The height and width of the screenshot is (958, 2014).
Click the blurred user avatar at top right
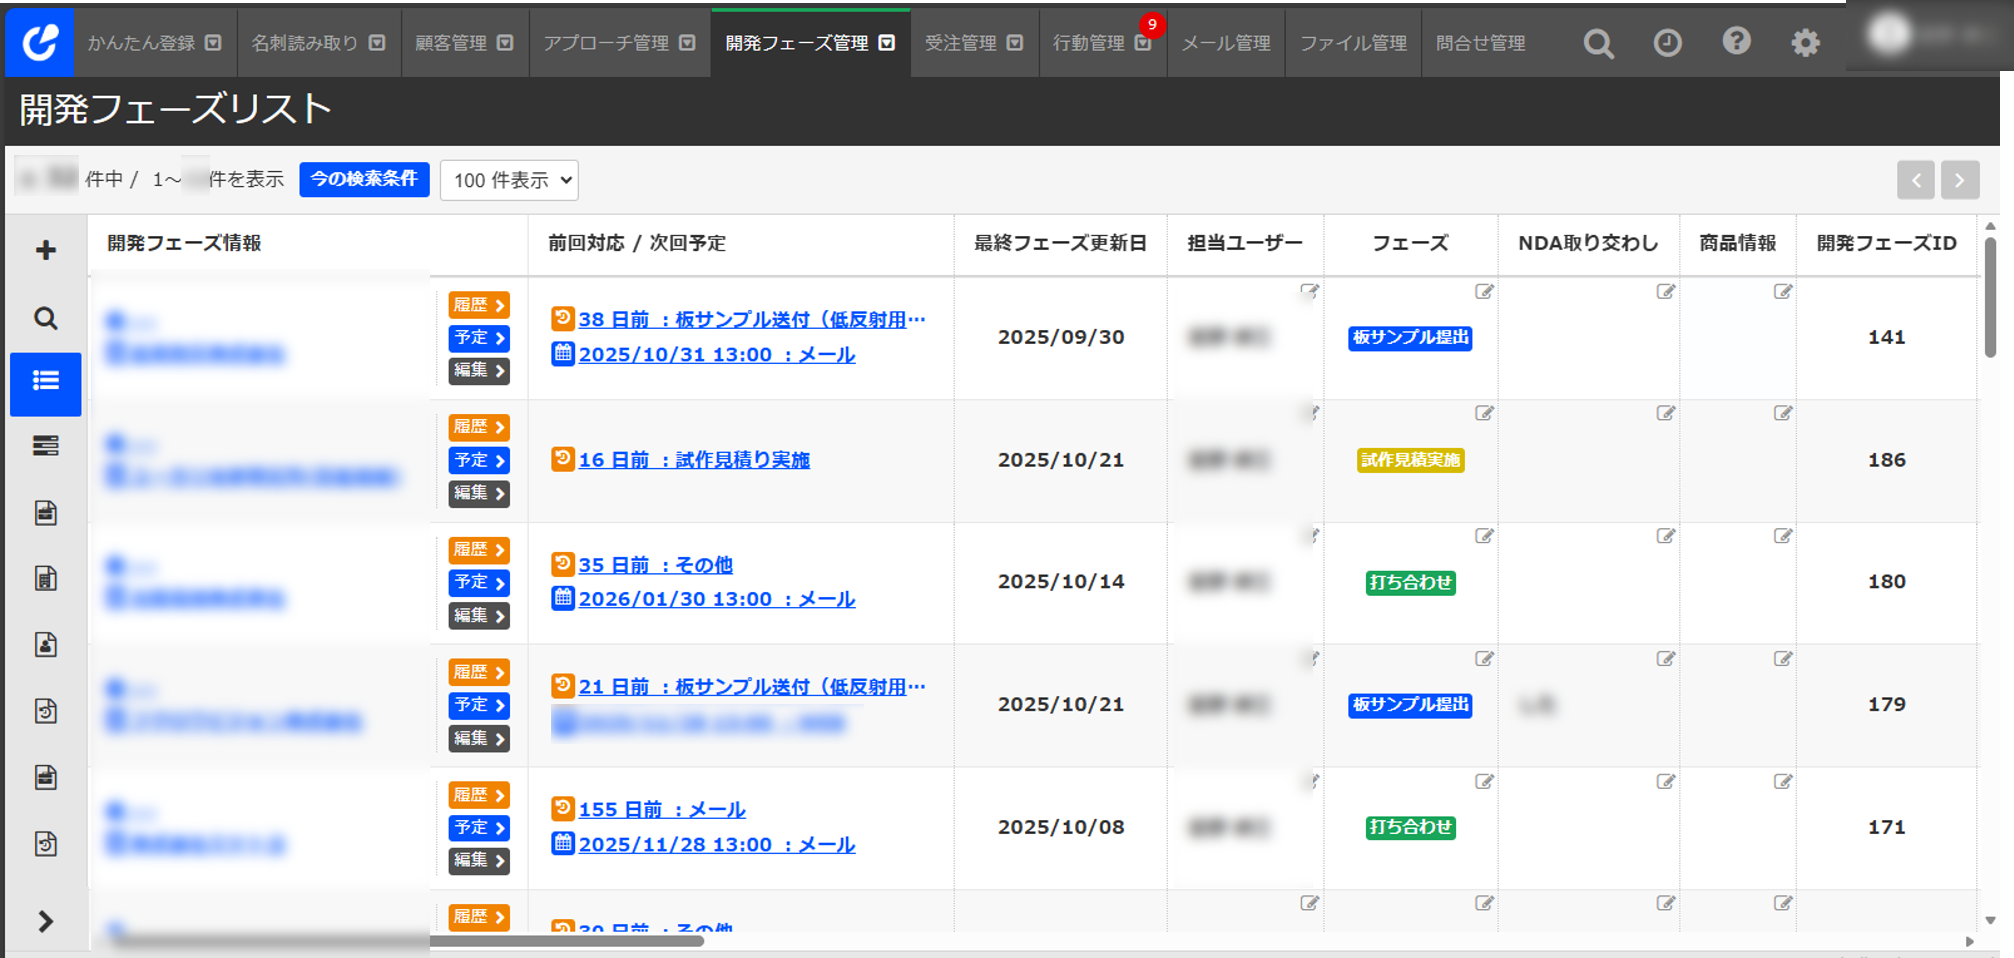coord(1889,35)
